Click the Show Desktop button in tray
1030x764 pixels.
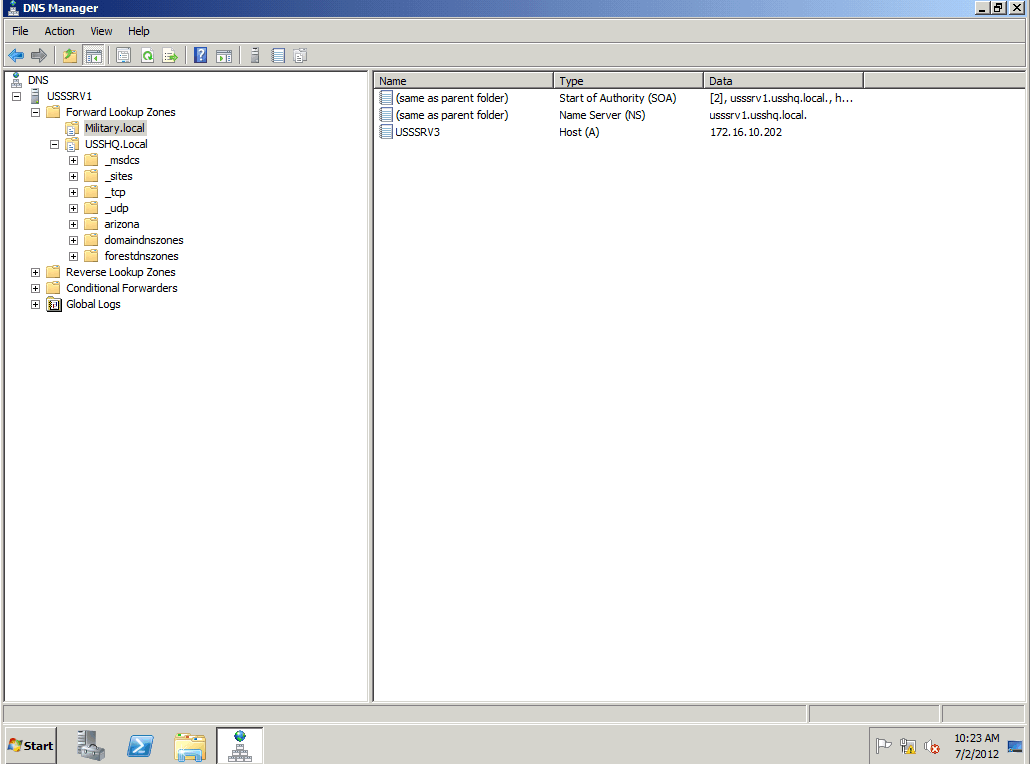(x=1016, y=746)
